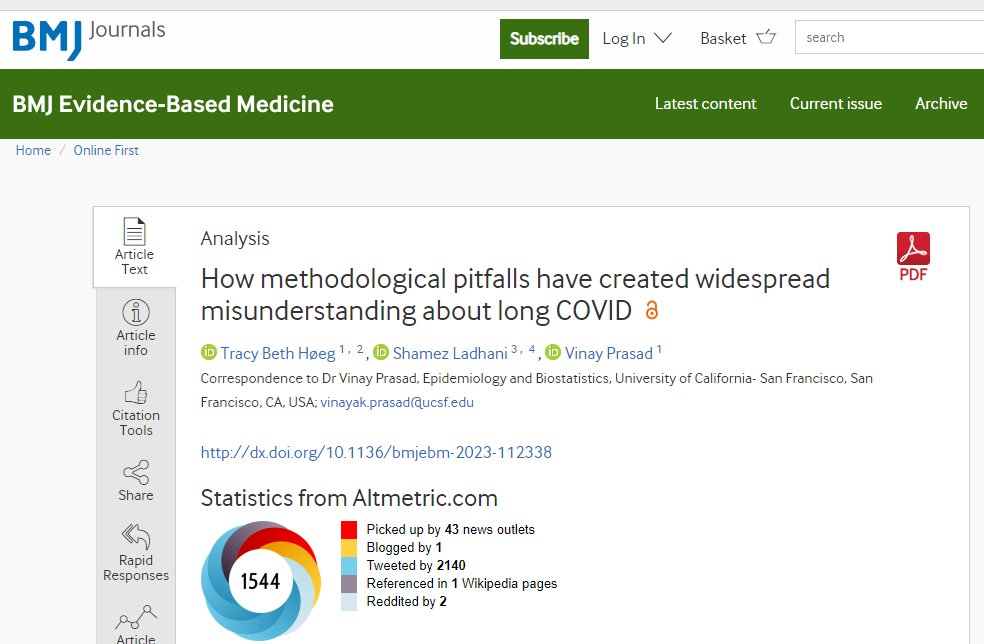Click the open access lock icon
This screenshot has width=984, height=644.
tap(652, 311)
